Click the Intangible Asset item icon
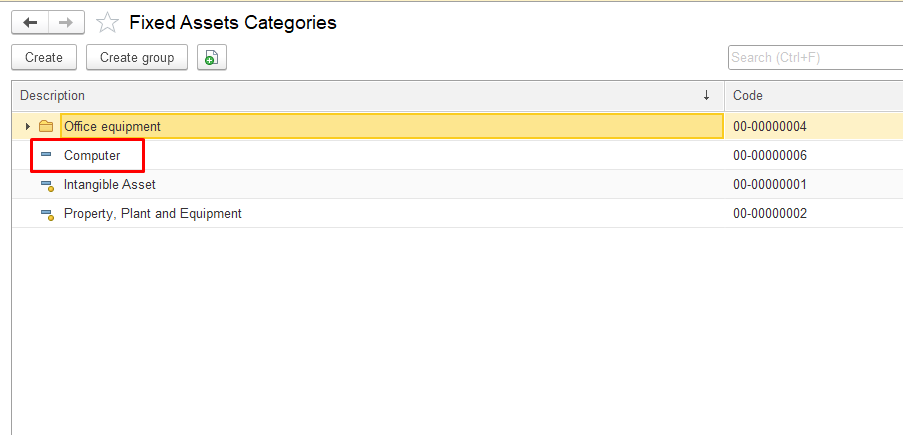The width and height of the screenshot is (903, 435). pyautogui.click(x=46, y=185)
